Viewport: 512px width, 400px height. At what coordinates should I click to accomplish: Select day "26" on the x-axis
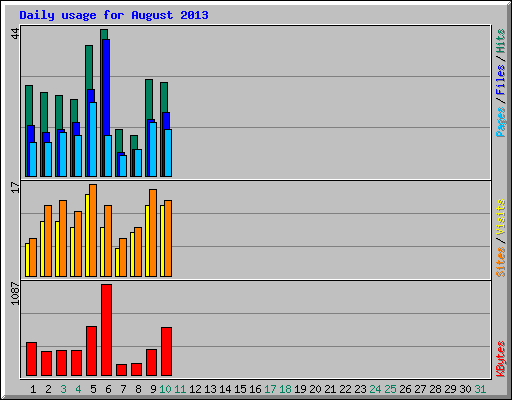[405, 389]
